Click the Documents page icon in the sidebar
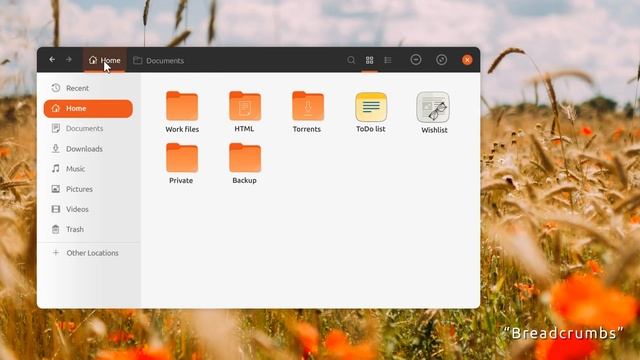This screenshot has width=640, height=360. click(x=56, y=128)
